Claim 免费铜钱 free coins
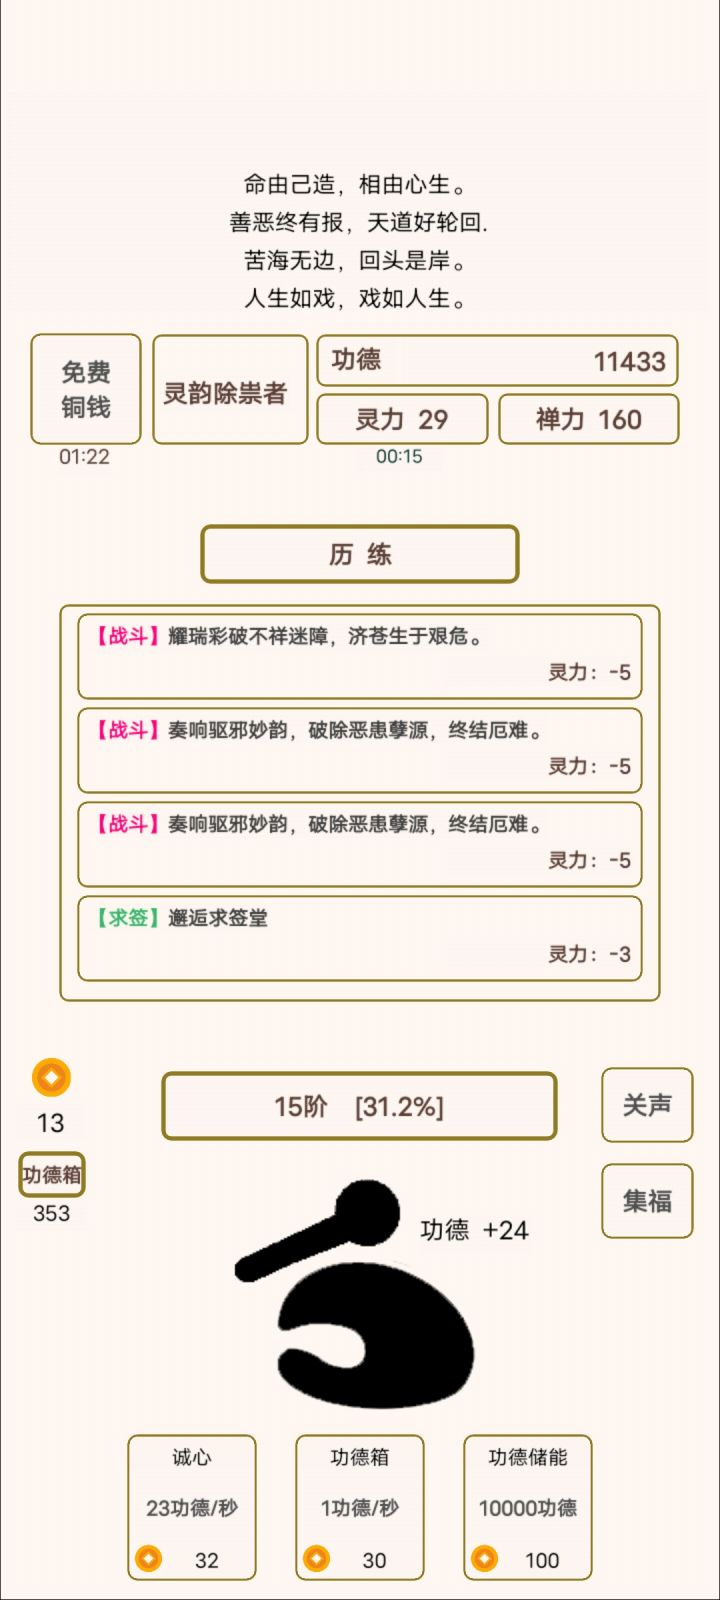 click(86, 389)
